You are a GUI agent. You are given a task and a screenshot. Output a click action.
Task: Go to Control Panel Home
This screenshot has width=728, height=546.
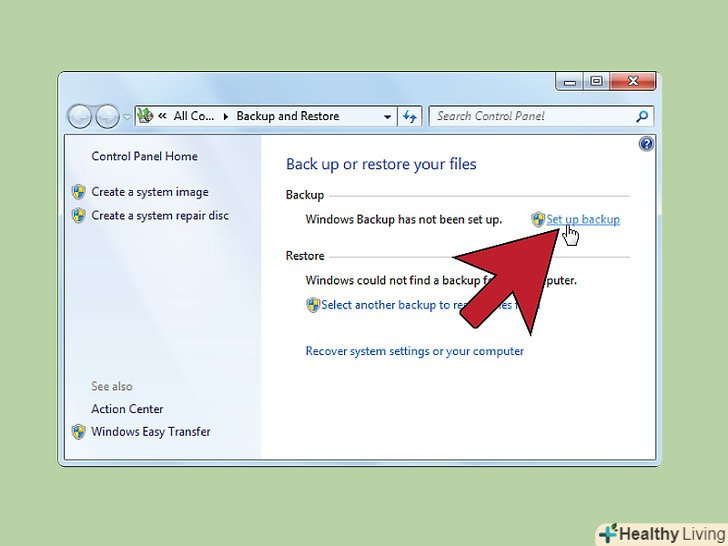(x=144, y=156)
